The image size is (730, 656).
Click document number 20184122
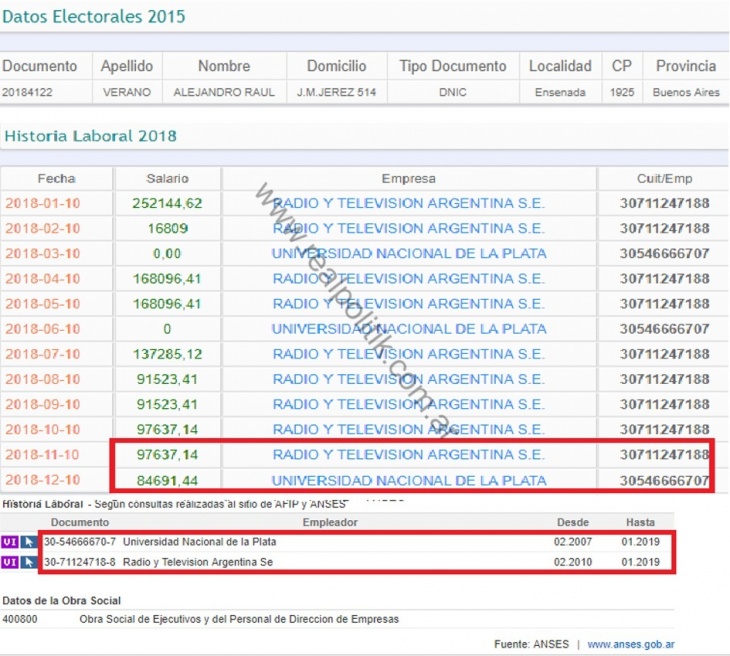(x=27, y=92)
